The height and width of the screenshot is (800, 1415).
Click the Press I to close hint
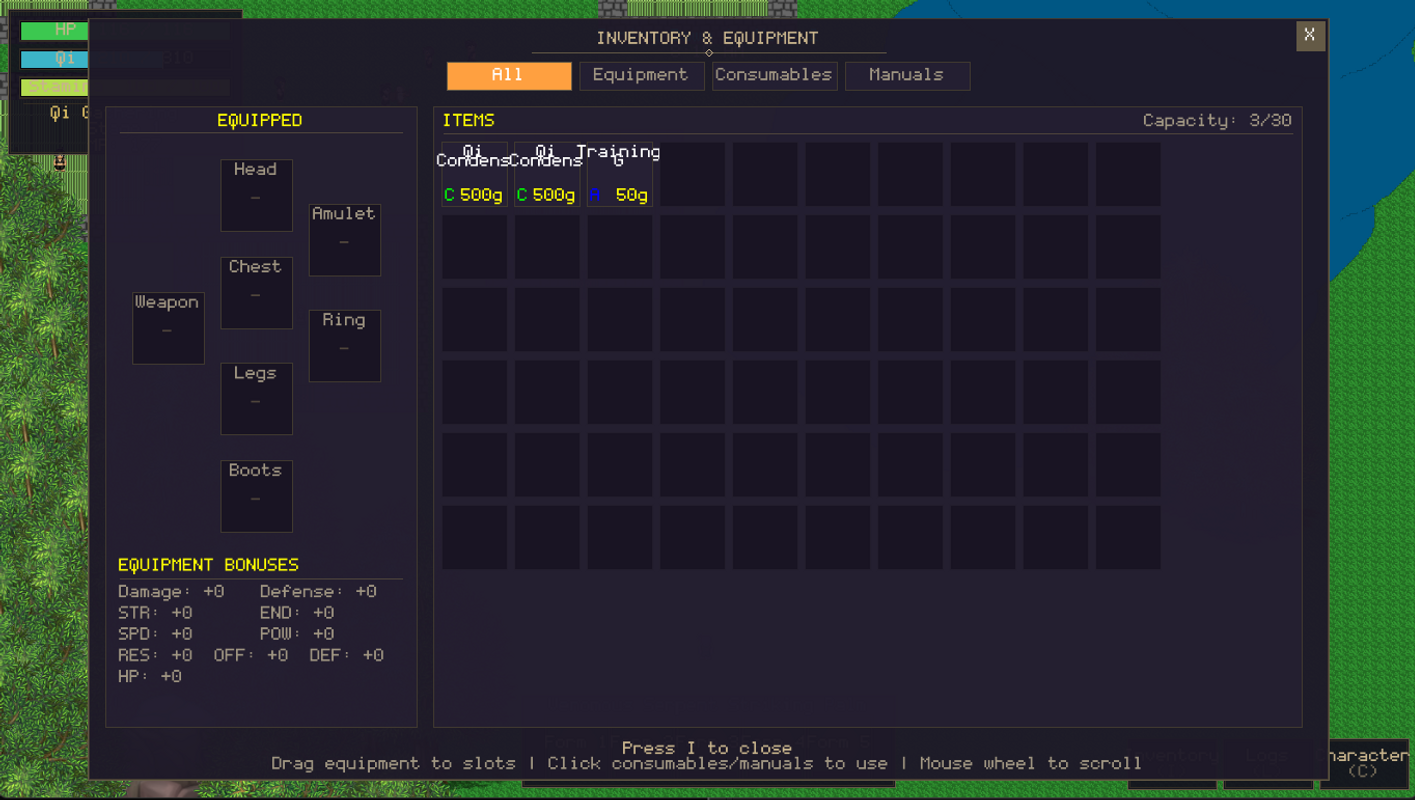click(707, 748)
